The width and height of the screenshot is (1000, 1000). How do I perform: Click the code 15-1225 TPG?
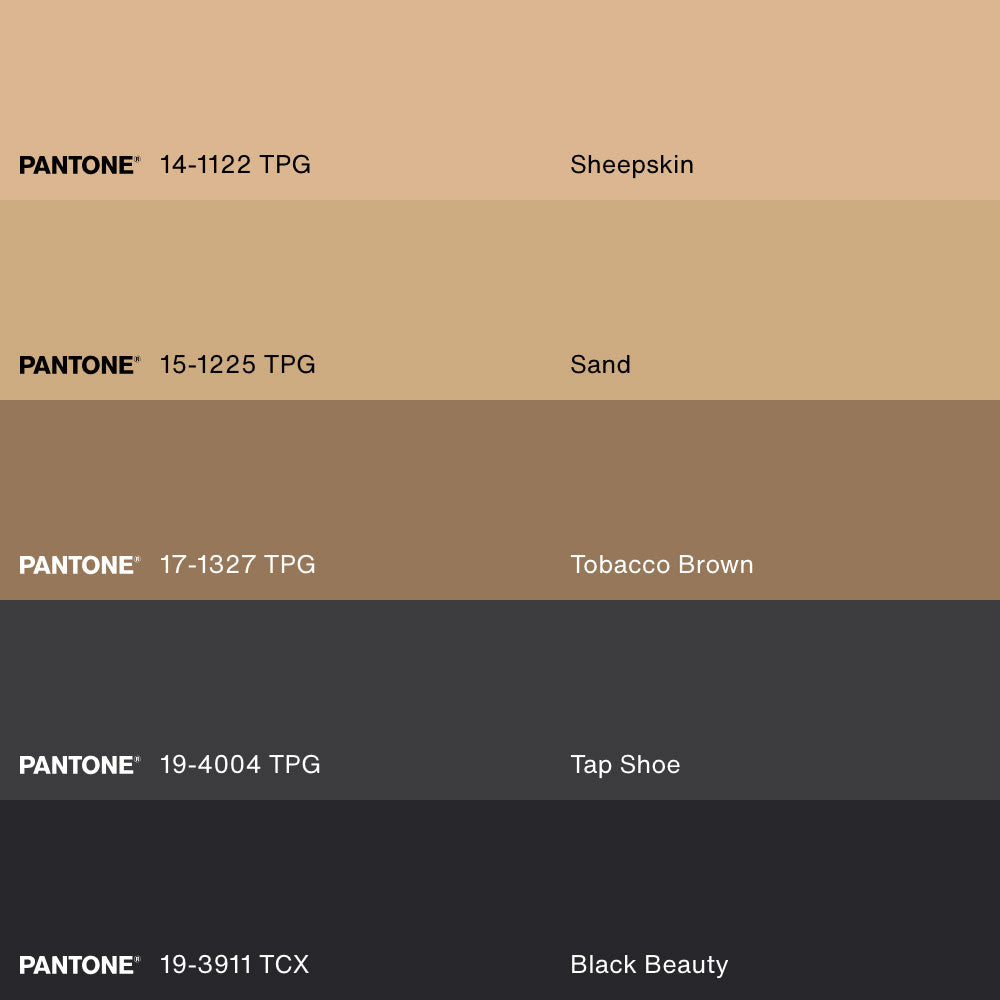point(237,365)
